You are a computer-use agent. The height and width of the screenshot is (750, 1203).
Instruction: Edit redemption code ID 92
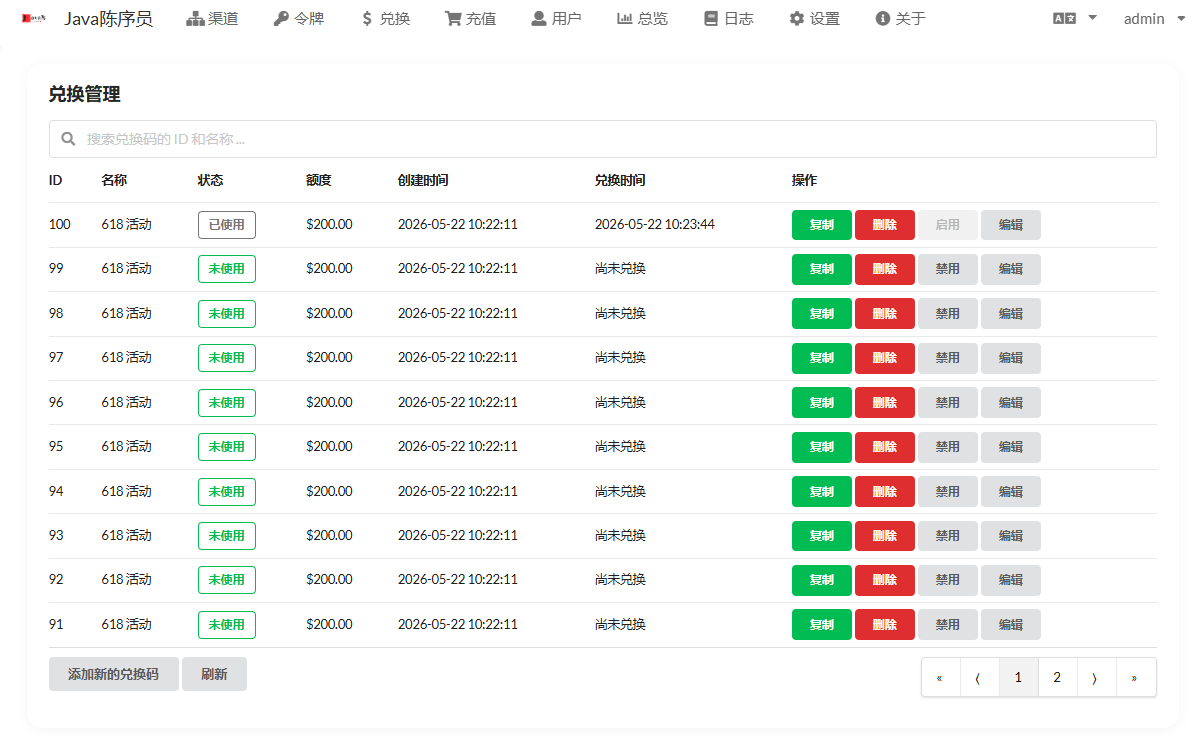[1011, 580]
